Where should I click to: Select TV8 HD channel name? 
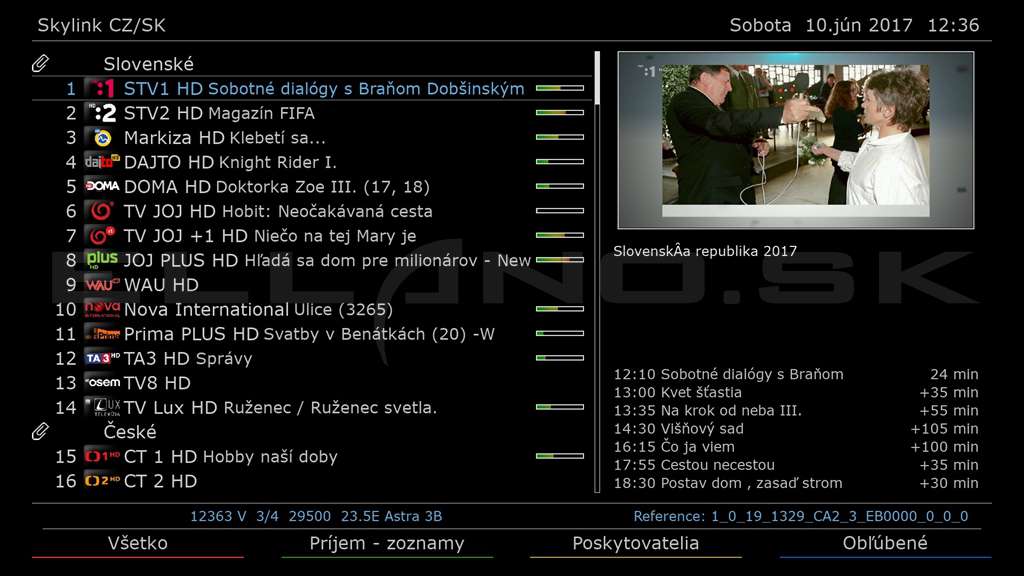[157, 383]
